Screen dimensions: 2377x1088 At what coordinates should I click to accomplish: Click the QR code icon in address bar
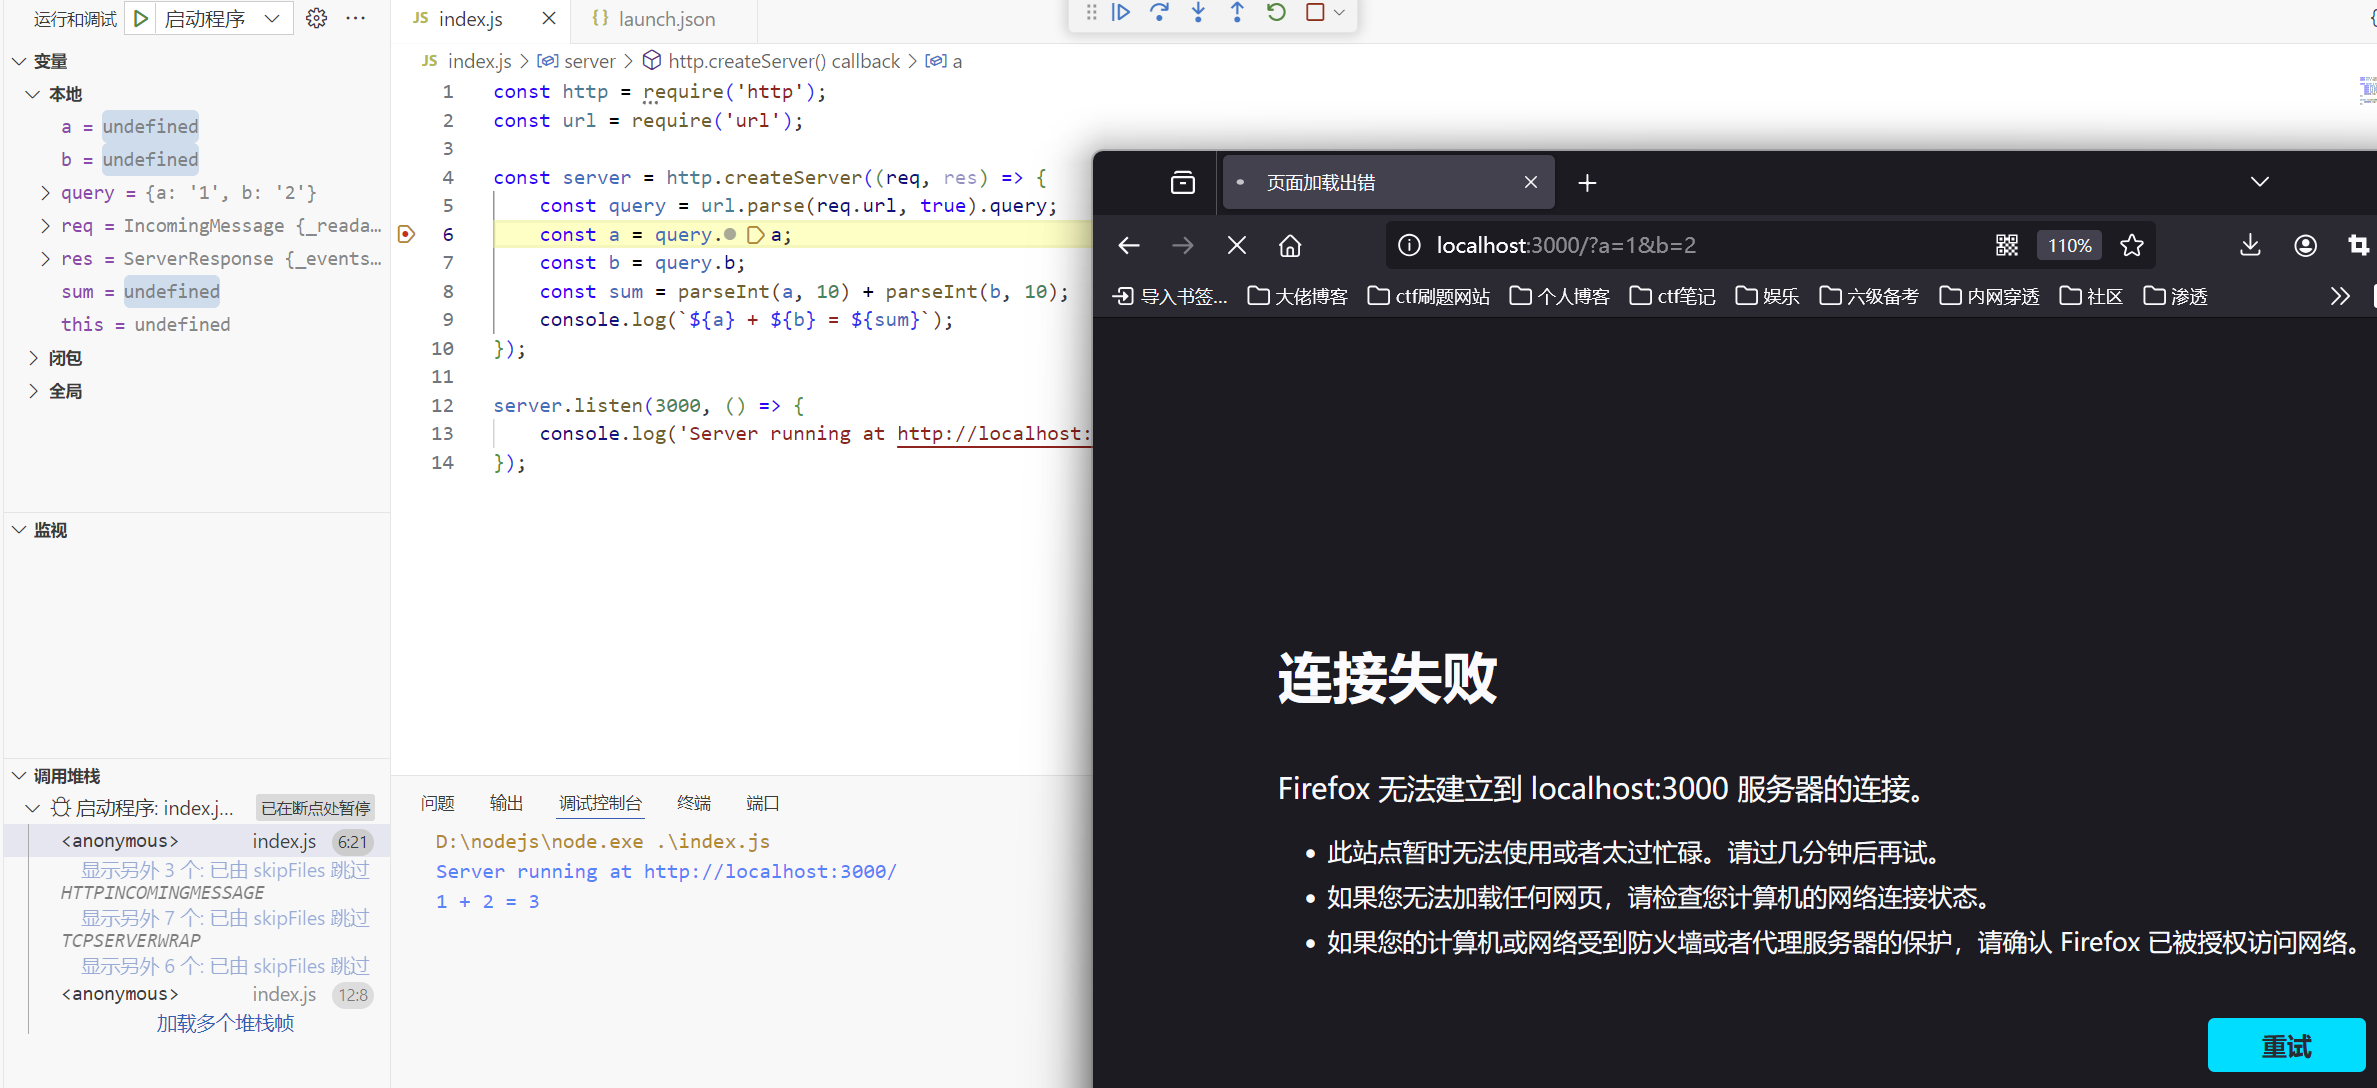pos(2006,245)
